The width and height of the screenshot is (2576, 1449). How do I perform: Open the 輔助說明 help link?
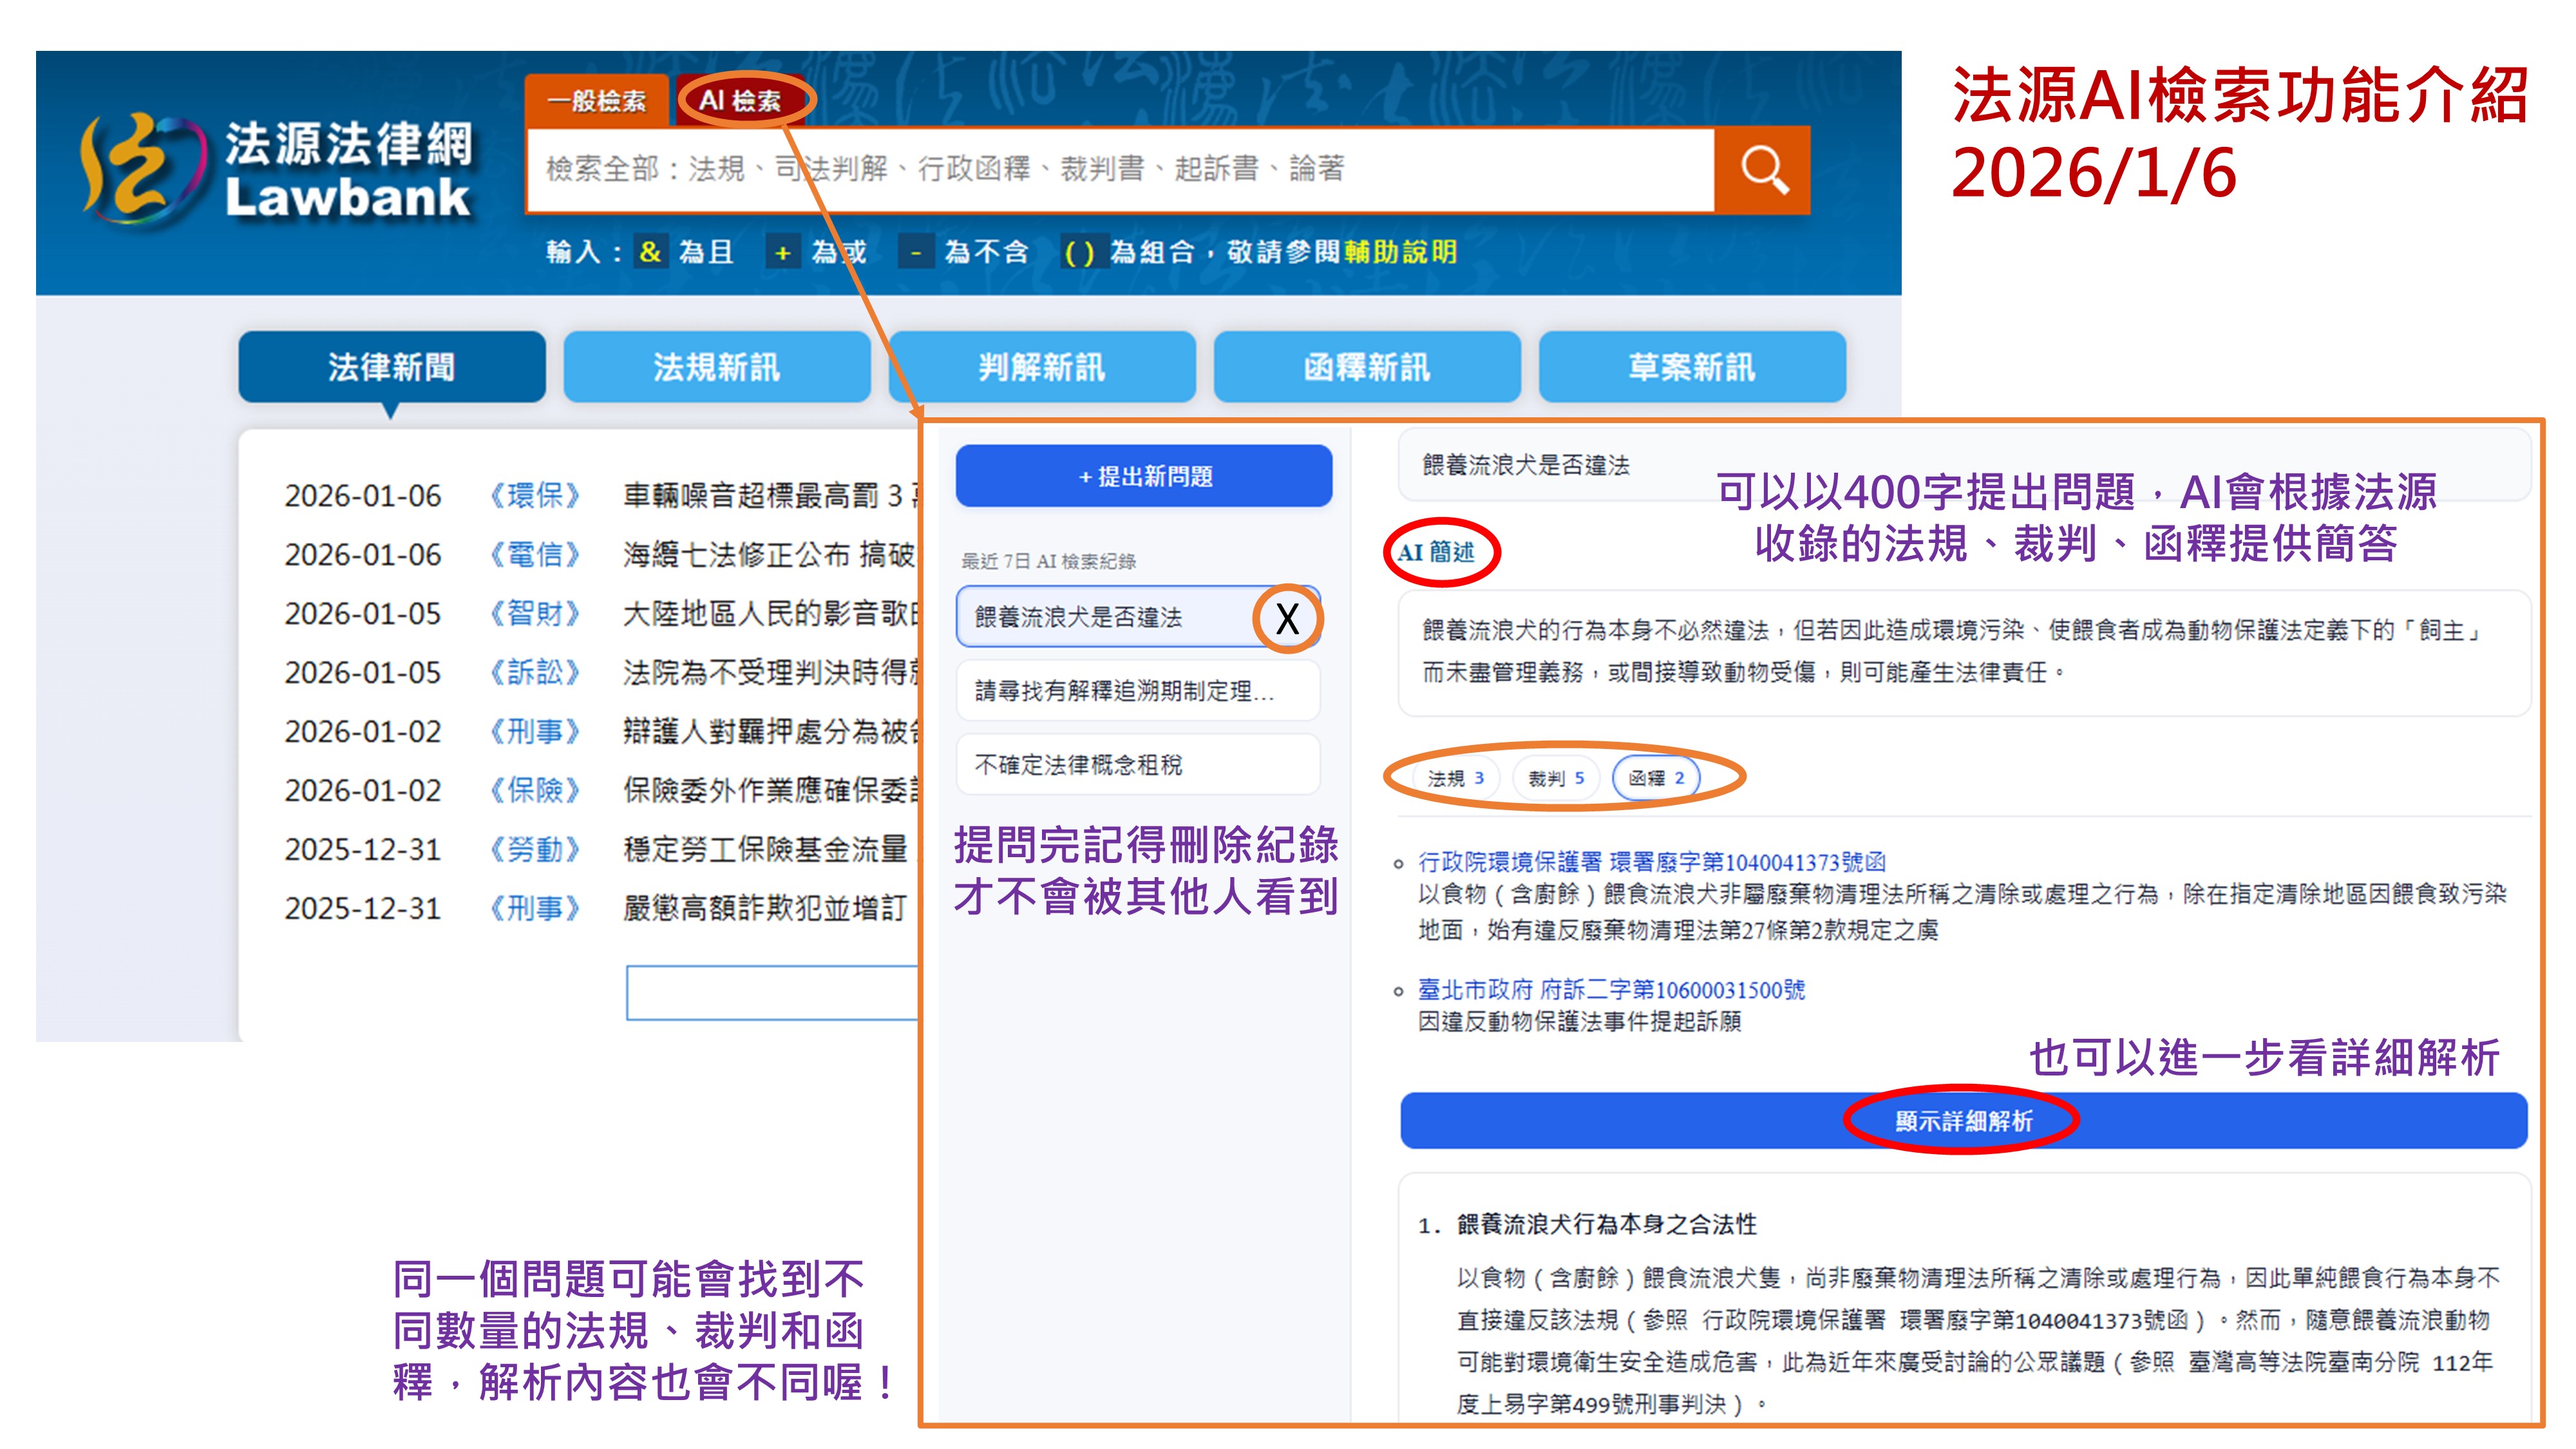pyautogui.click(x=1400, y=252)
